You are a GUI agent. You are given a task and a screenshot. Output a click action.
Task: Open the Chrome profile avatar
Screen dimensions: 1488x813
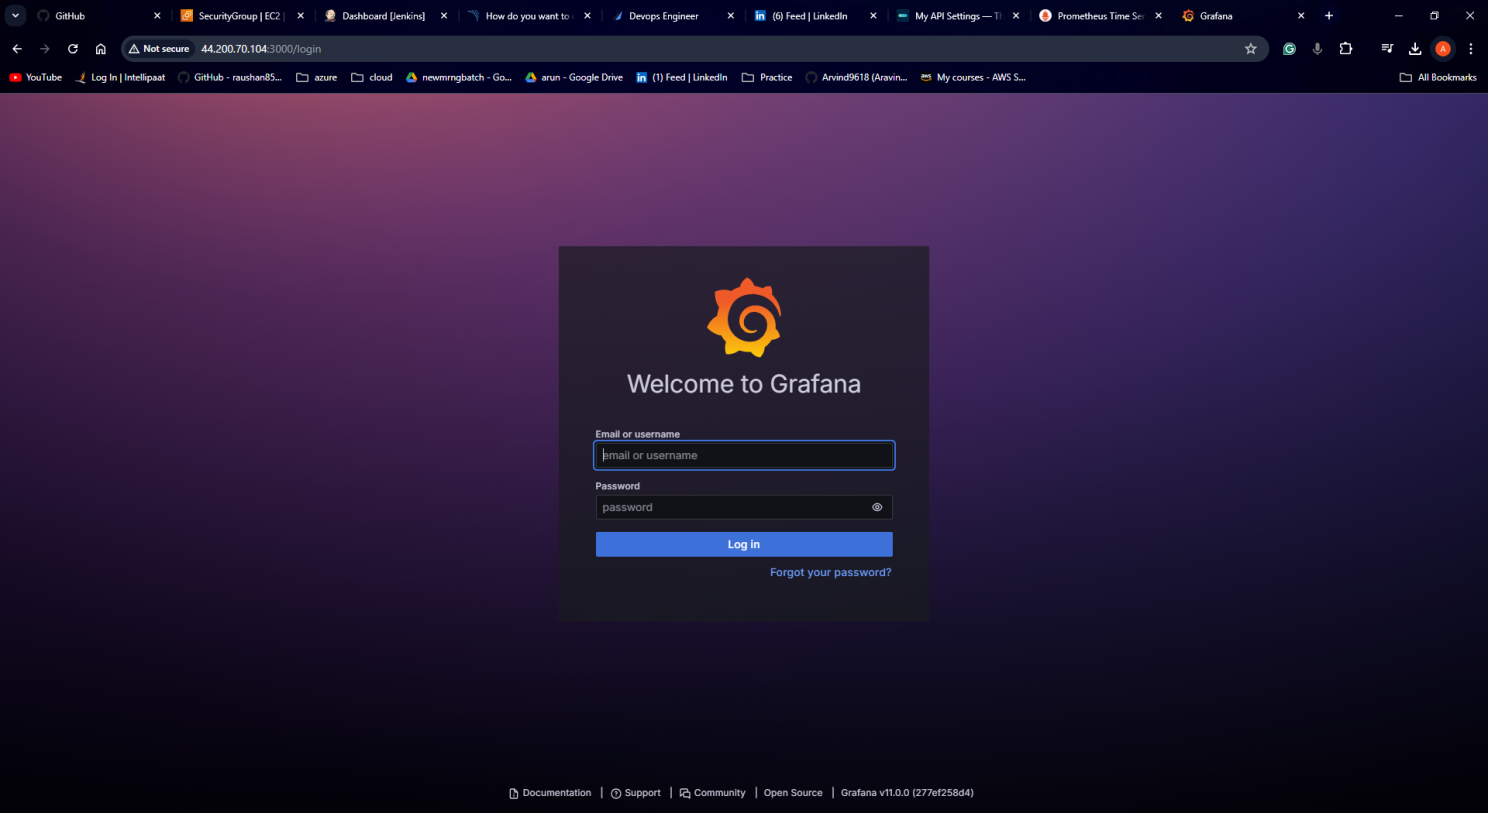point(1442,49)
